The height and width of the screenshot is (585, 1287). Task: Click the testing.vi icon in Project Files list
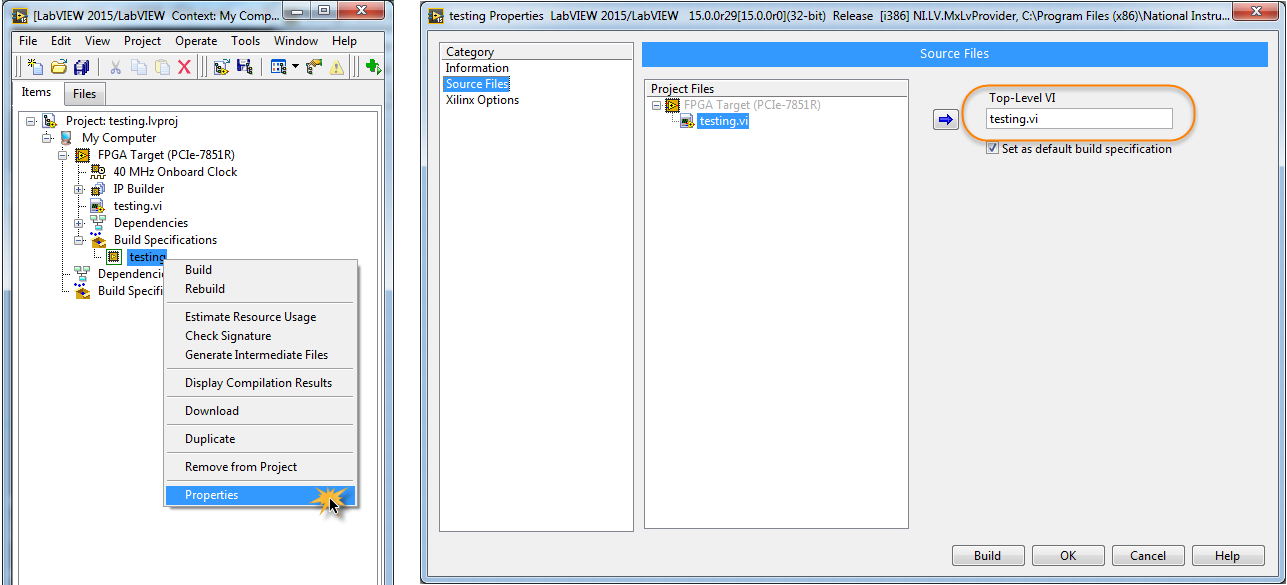point(689,121)
